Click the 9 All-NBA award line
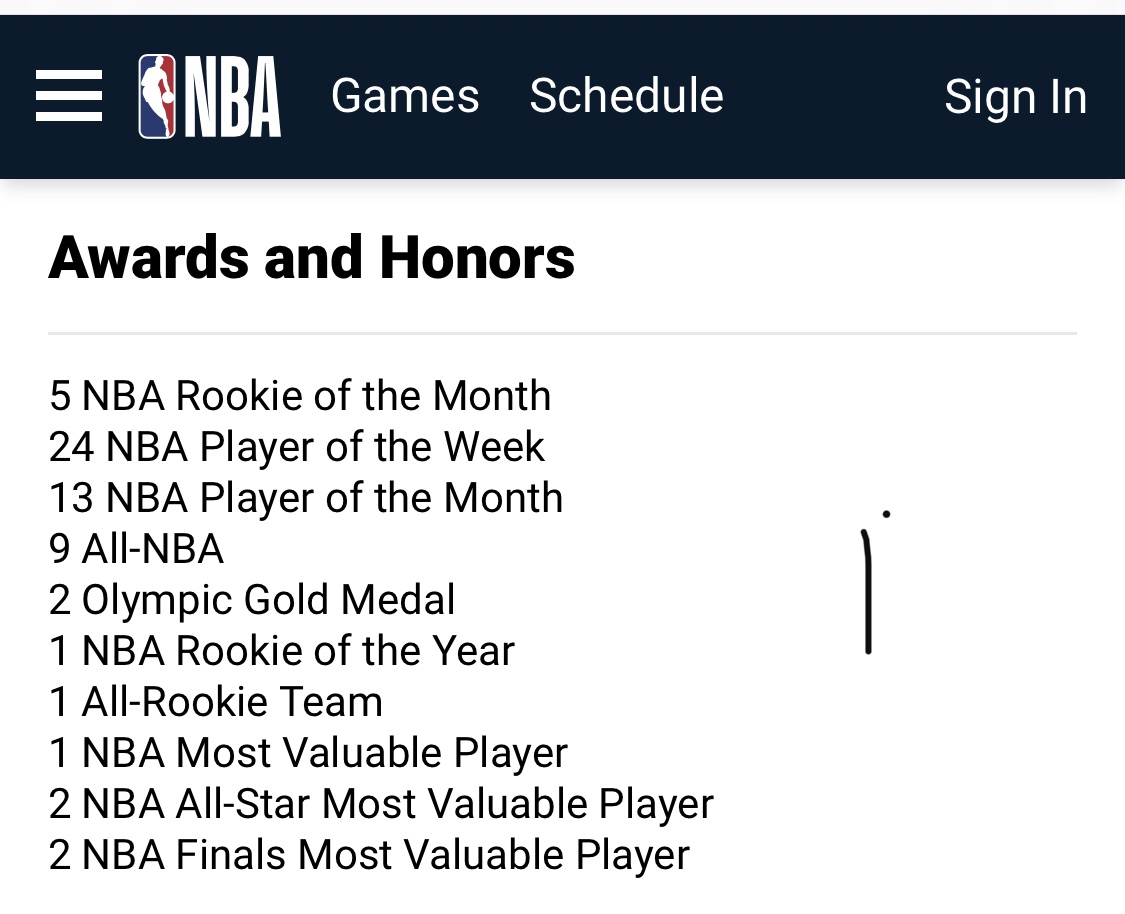The height and width of the screenshot is (914, 1125). tap(136, 549)
